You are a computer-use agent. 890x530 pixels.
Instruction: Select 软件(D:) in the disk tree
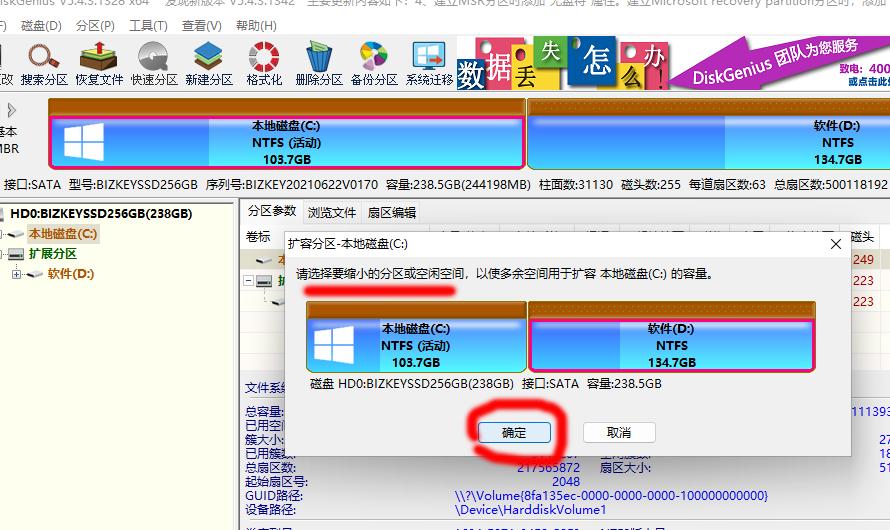[x=71, y=274]
